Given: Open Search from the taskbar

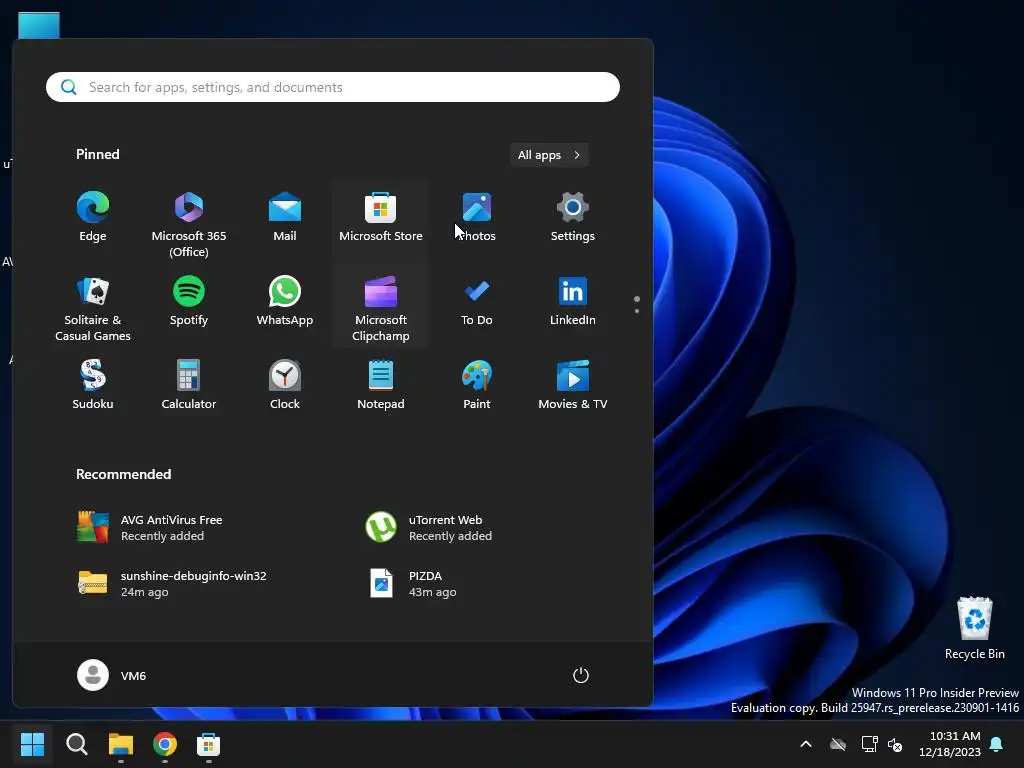Looking at the screenshot, I should pos(76,744).
